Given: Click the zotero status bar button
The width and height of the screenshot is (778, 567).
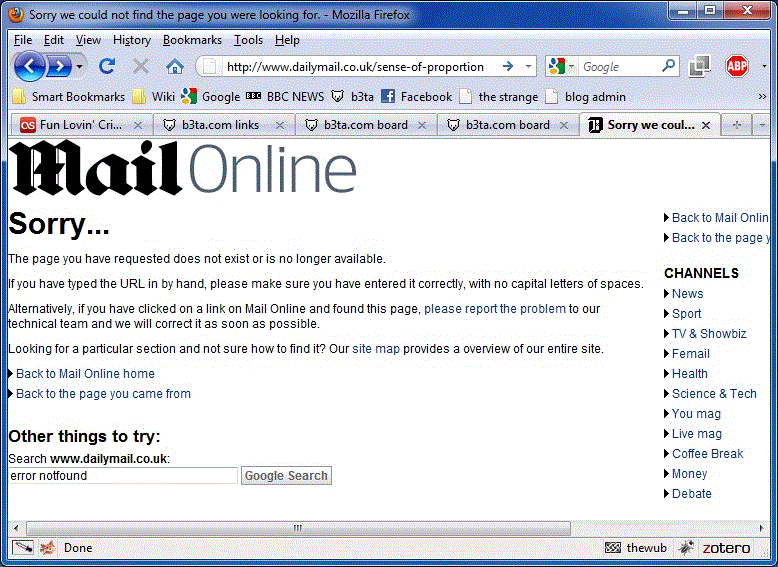Looking at the screenshot, I should [726, 548].
